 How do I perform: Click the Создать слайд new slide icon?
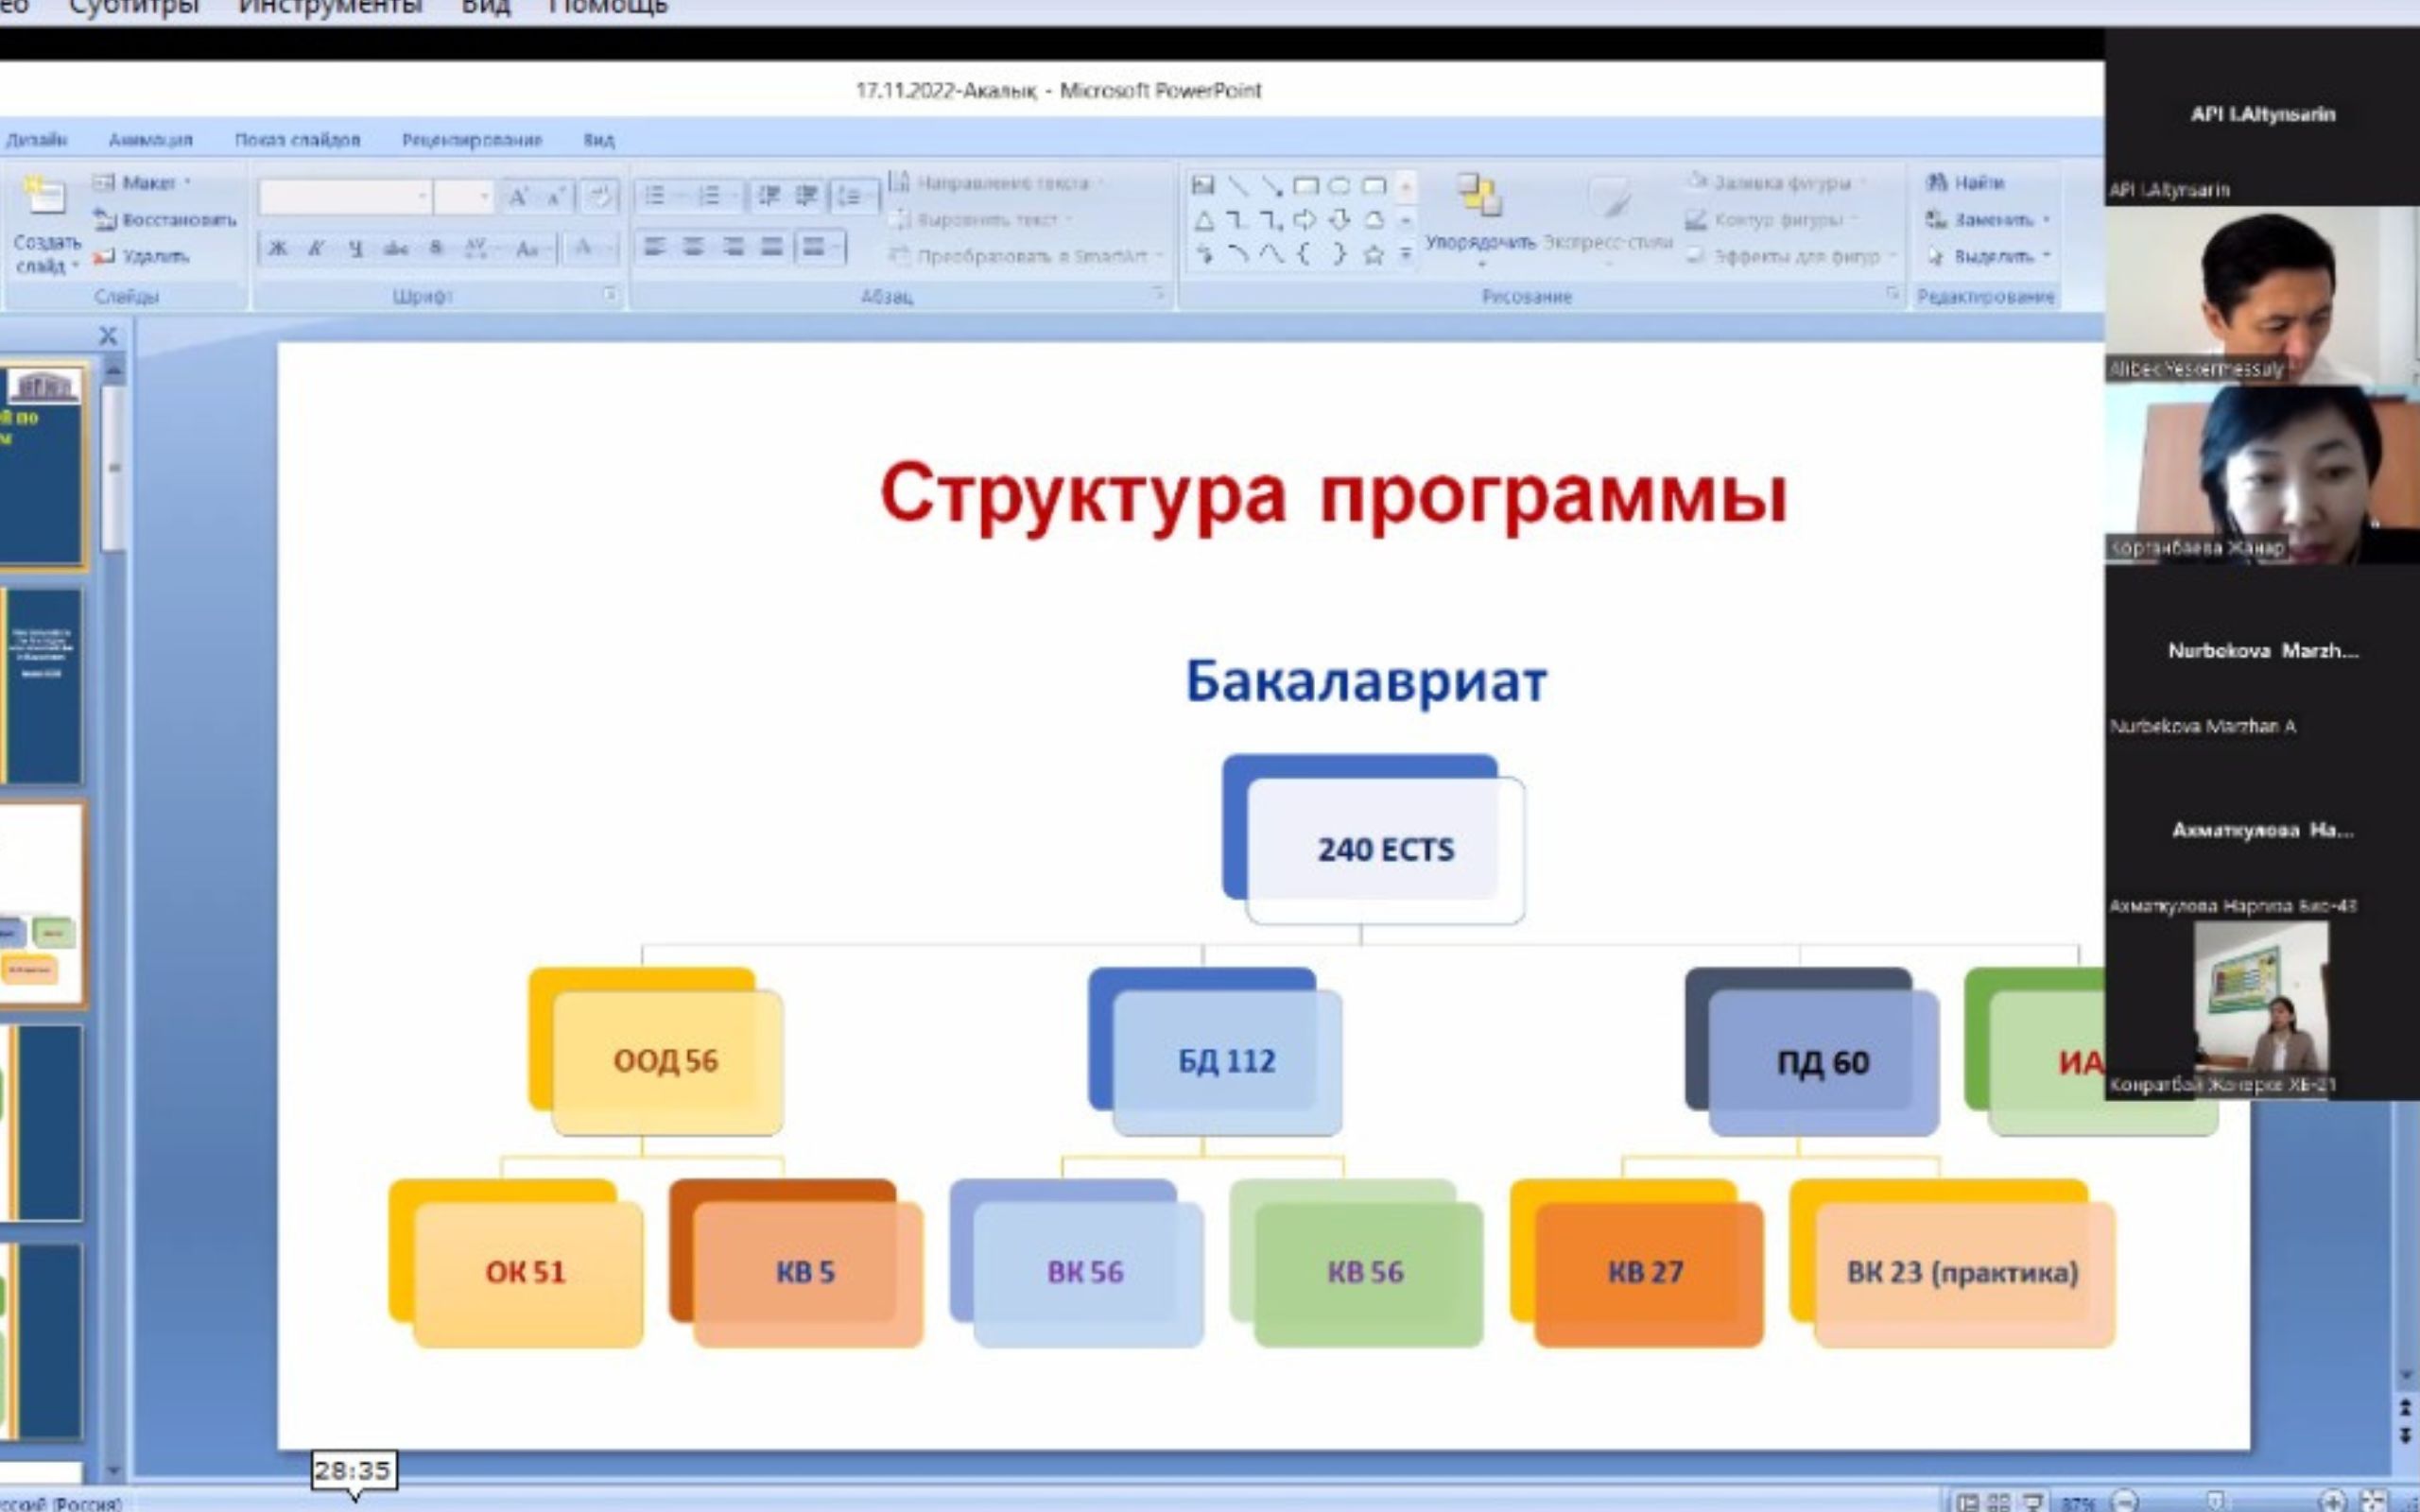(45, 197)
